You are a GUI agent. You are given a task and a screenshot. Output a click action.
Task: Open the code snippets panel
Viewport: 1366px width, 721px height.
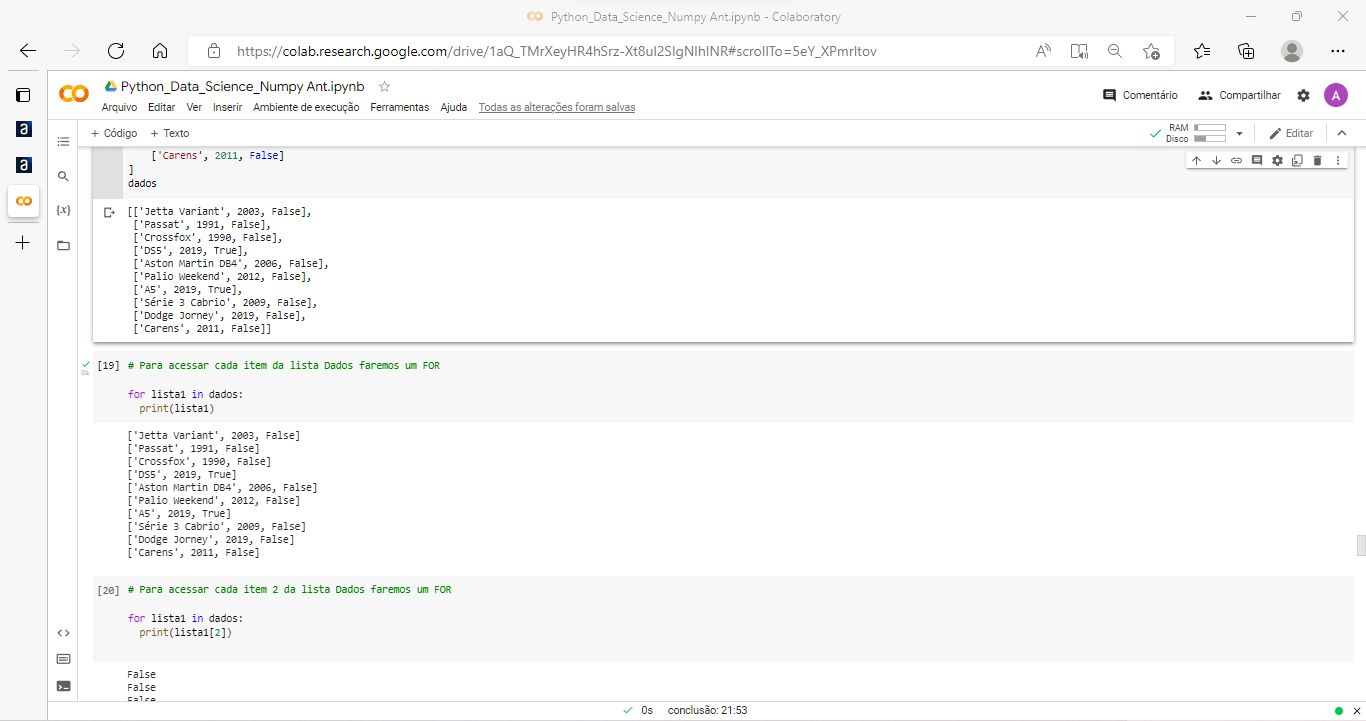(63, 632)
